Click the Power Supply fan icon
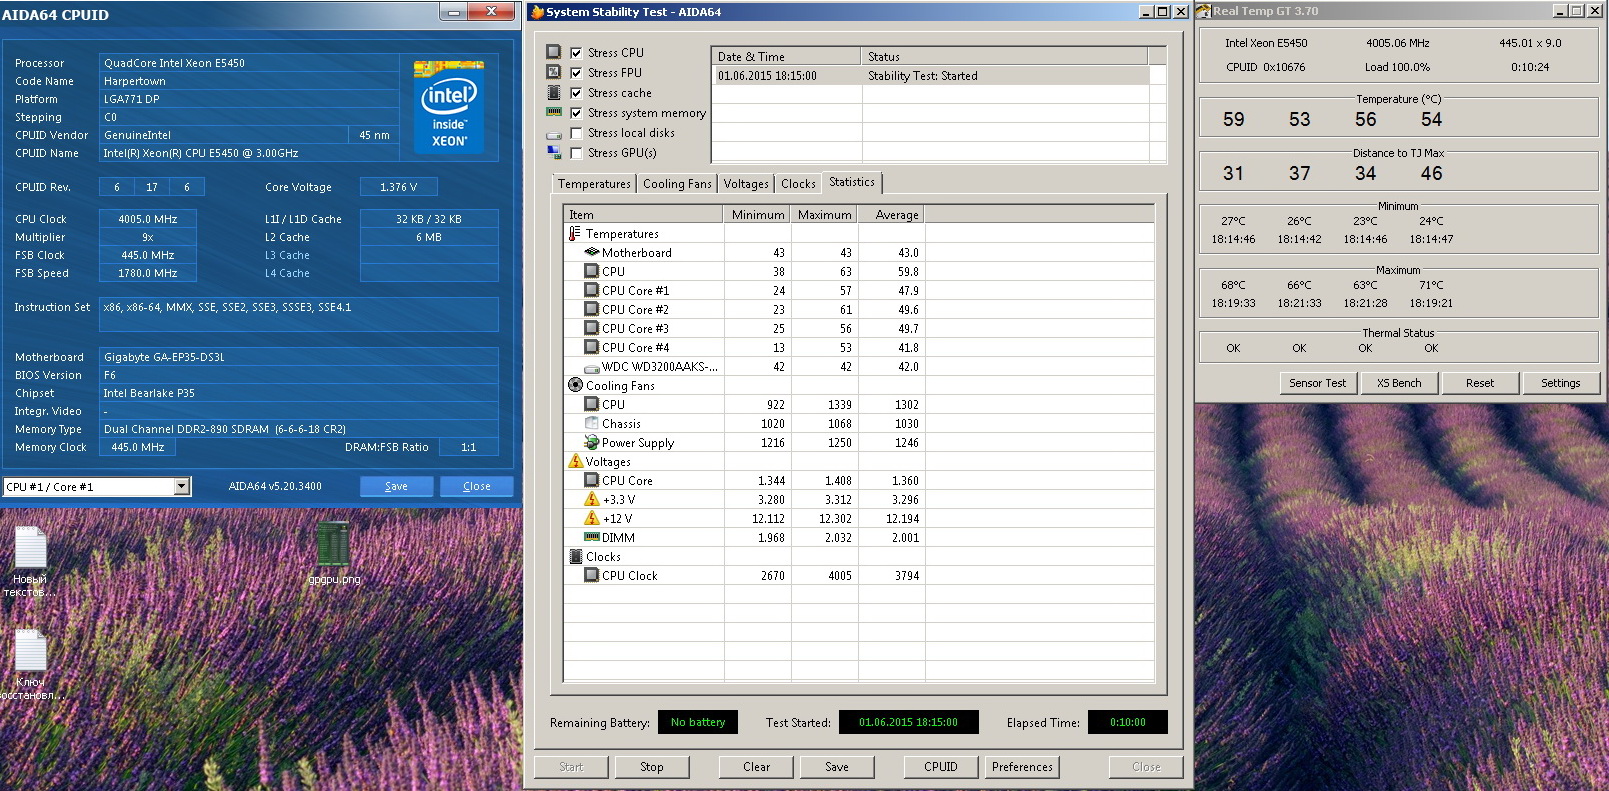Screen dimensions: 1609x791 (x=591, y=442)
